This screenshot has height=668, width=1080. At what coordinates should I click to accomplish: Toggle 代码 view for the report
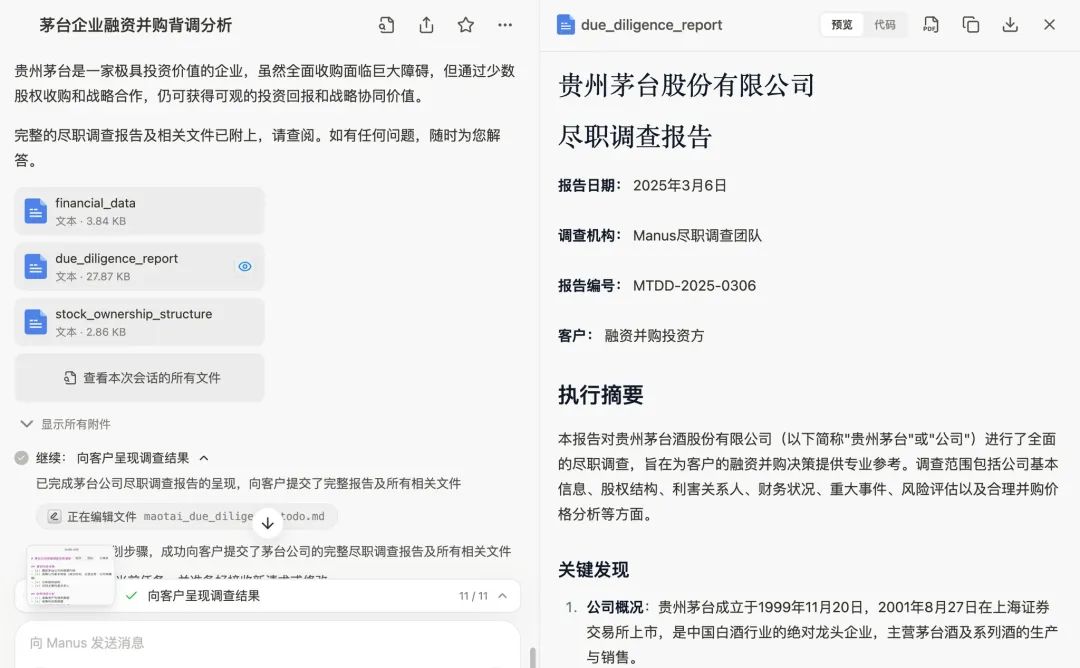(x=884, y=24)
